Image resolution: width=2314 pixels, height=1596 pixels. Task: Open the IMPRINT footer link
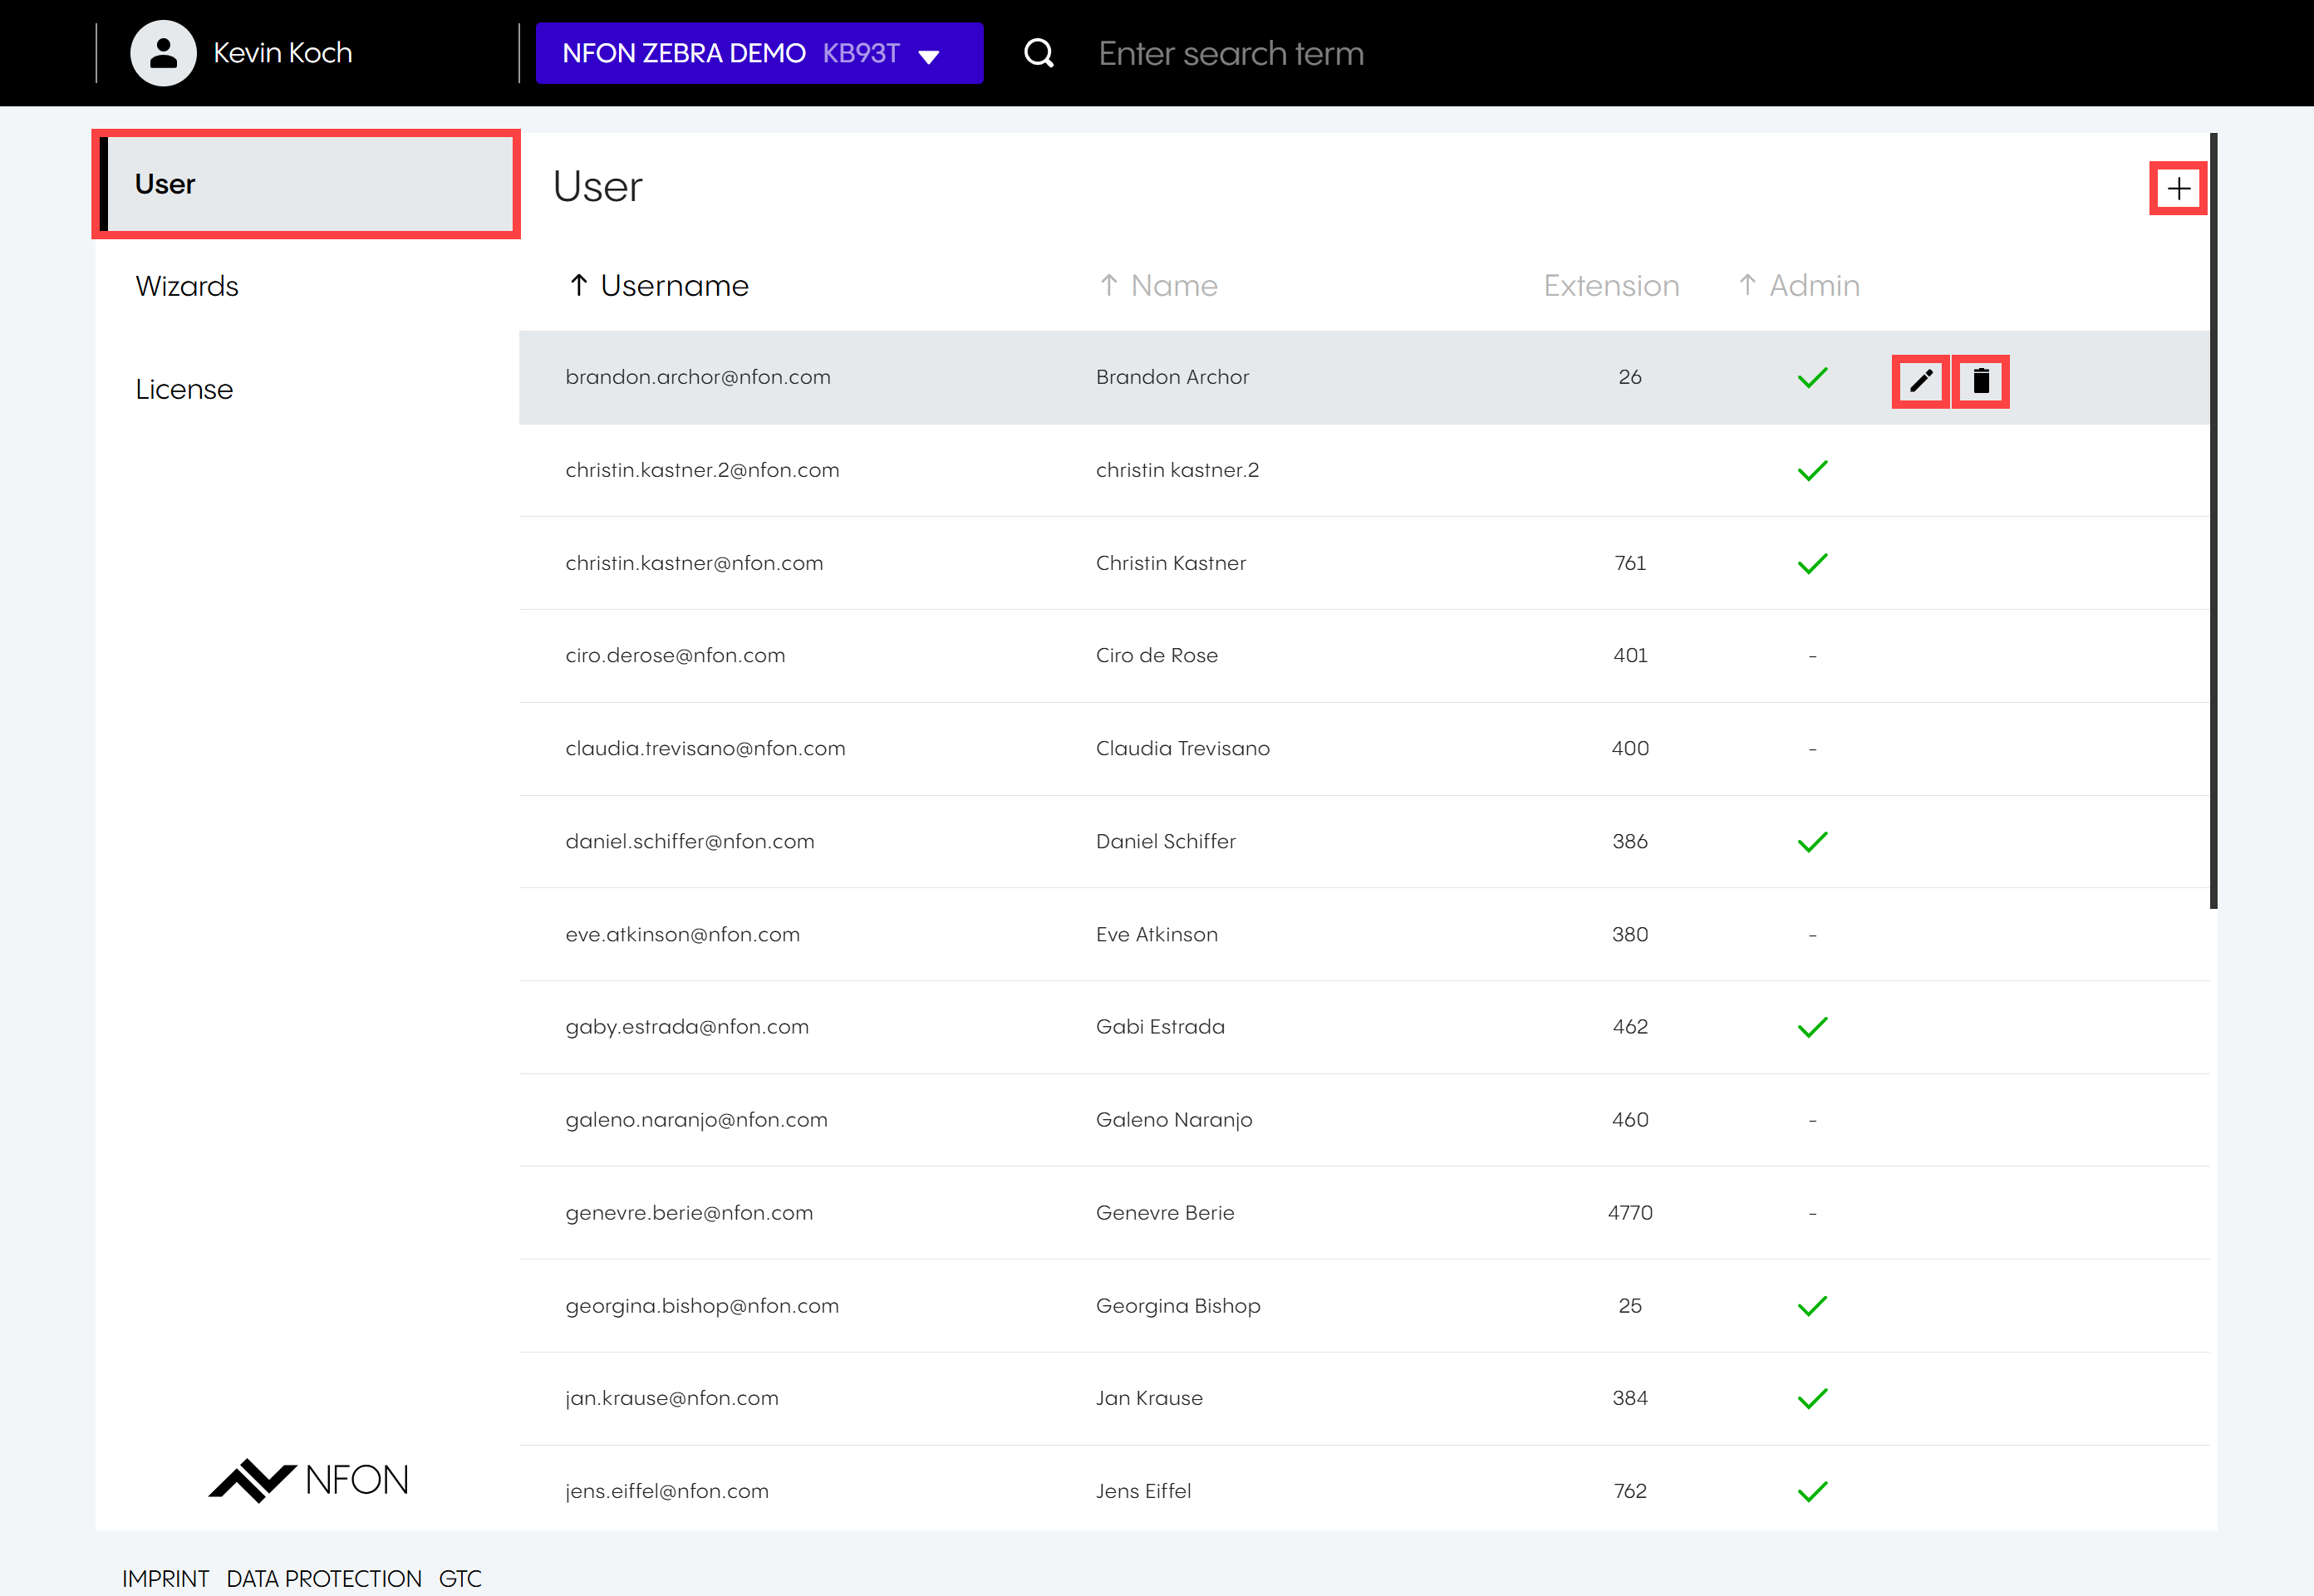tap(165, 1578)
